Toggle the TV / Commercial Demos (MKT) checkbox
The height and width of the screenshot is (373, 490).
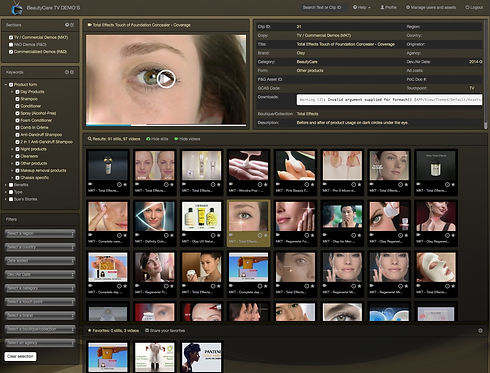coord(11,38)
